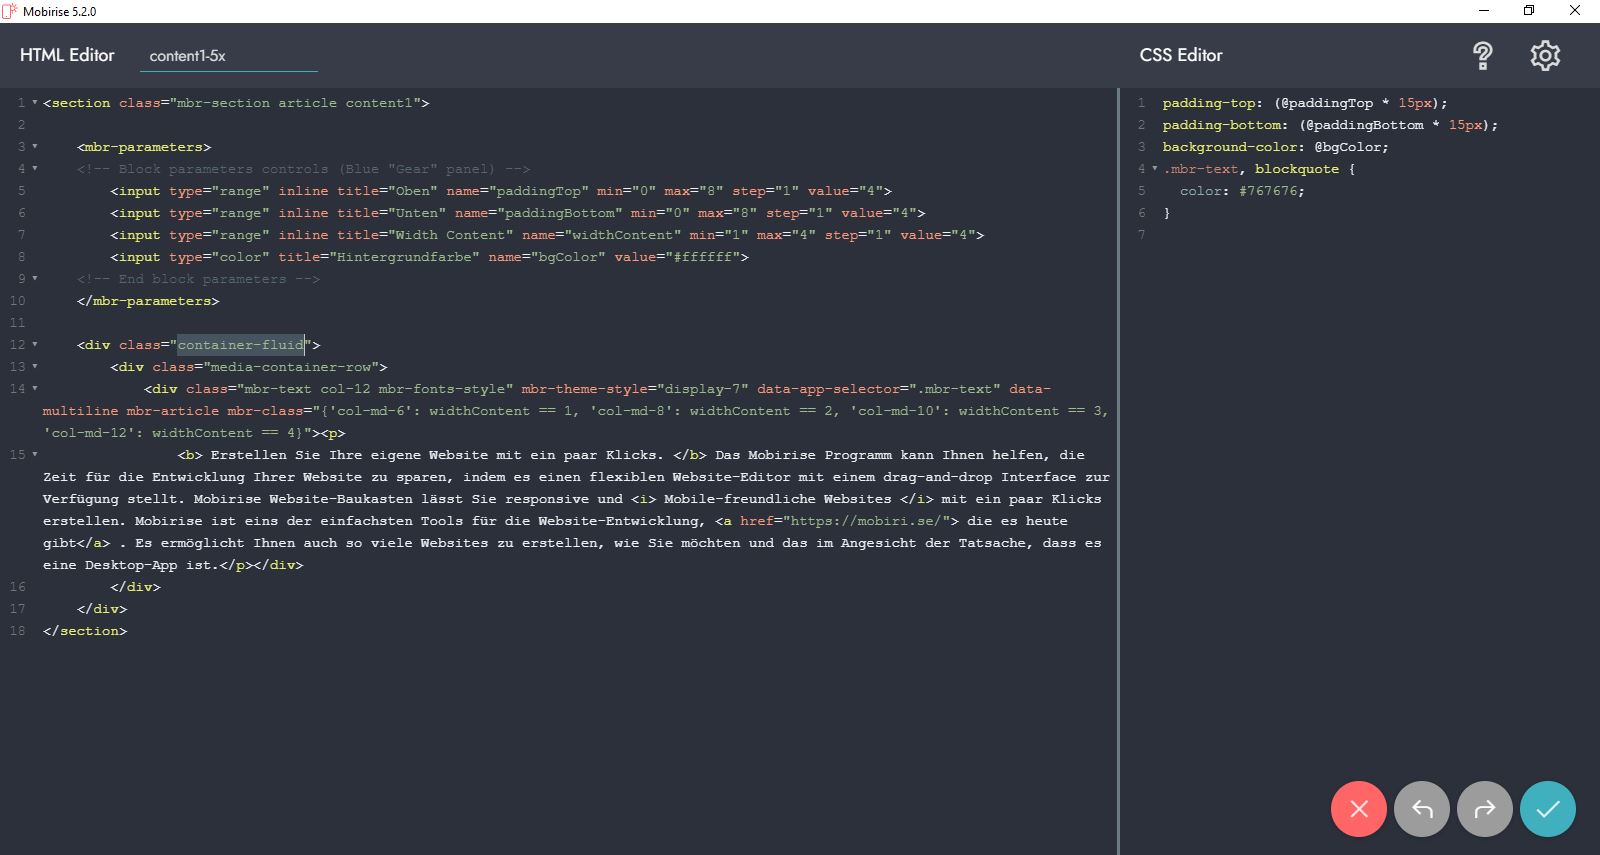The image size is (1600, 855).
Task: Click the content1-5x block name field
Action: [228, 56]
